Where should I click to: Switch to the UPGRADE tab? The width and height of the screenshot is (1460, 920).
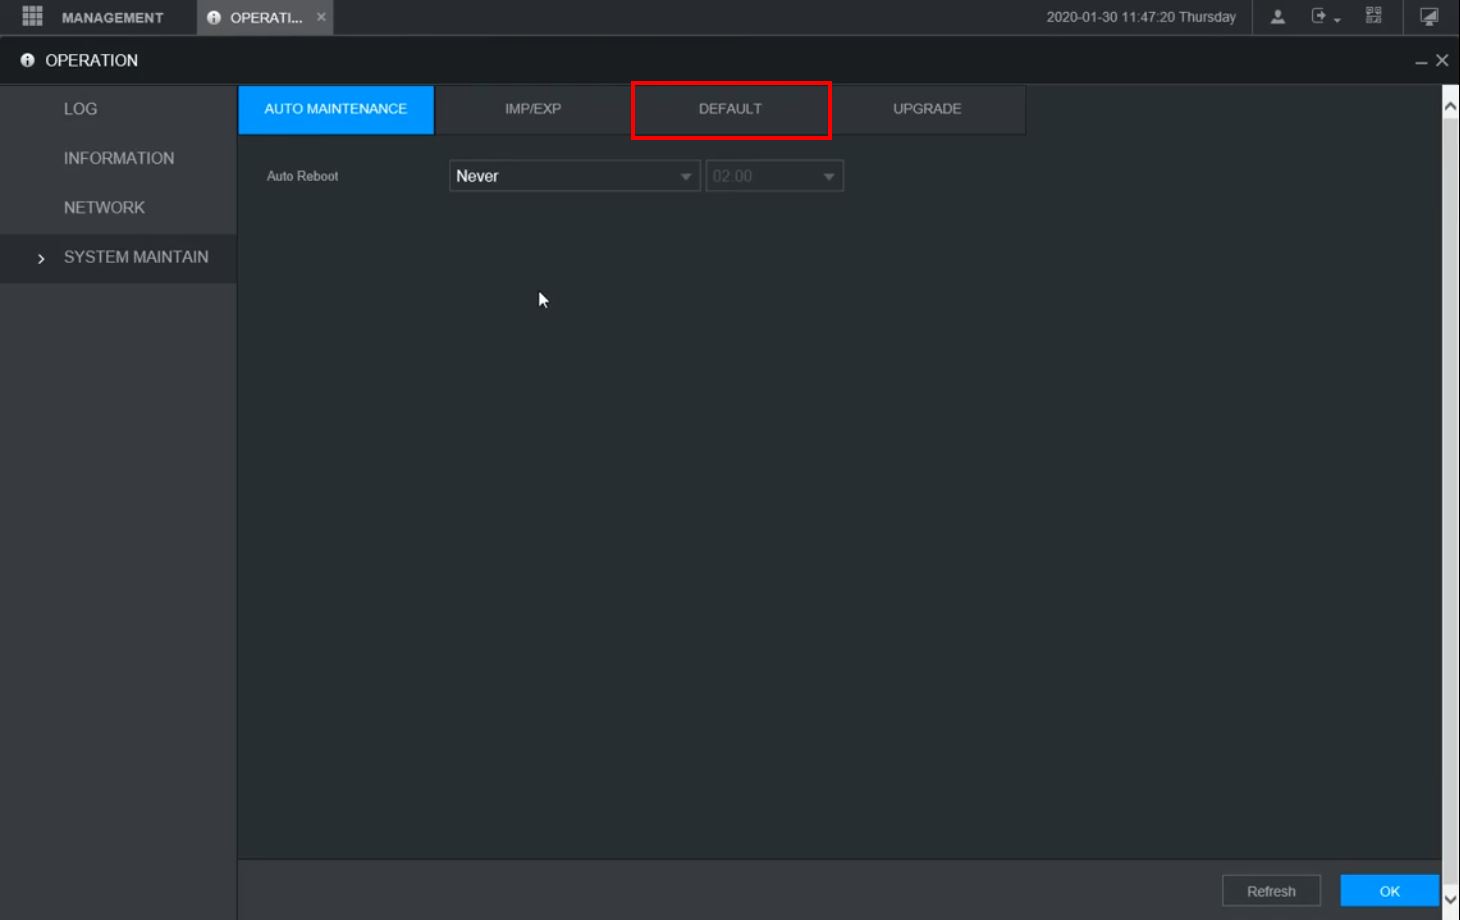pyautogui.click(x=927, y=109)
